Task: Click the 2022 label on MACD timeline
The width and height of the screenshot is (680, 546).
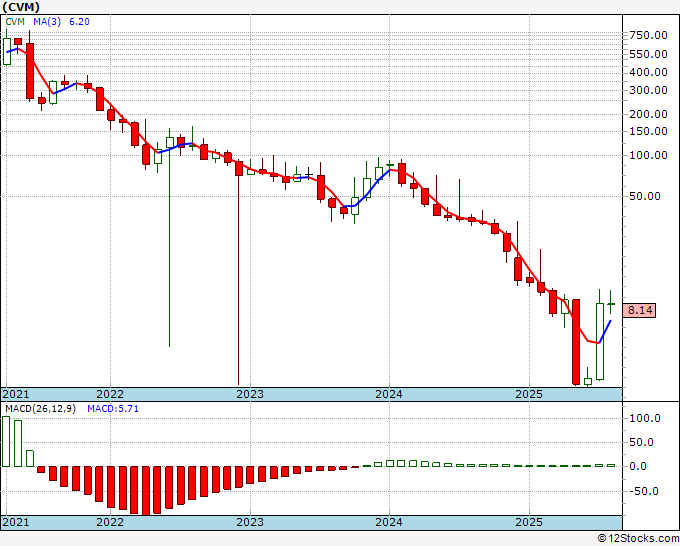Action: 110,522
